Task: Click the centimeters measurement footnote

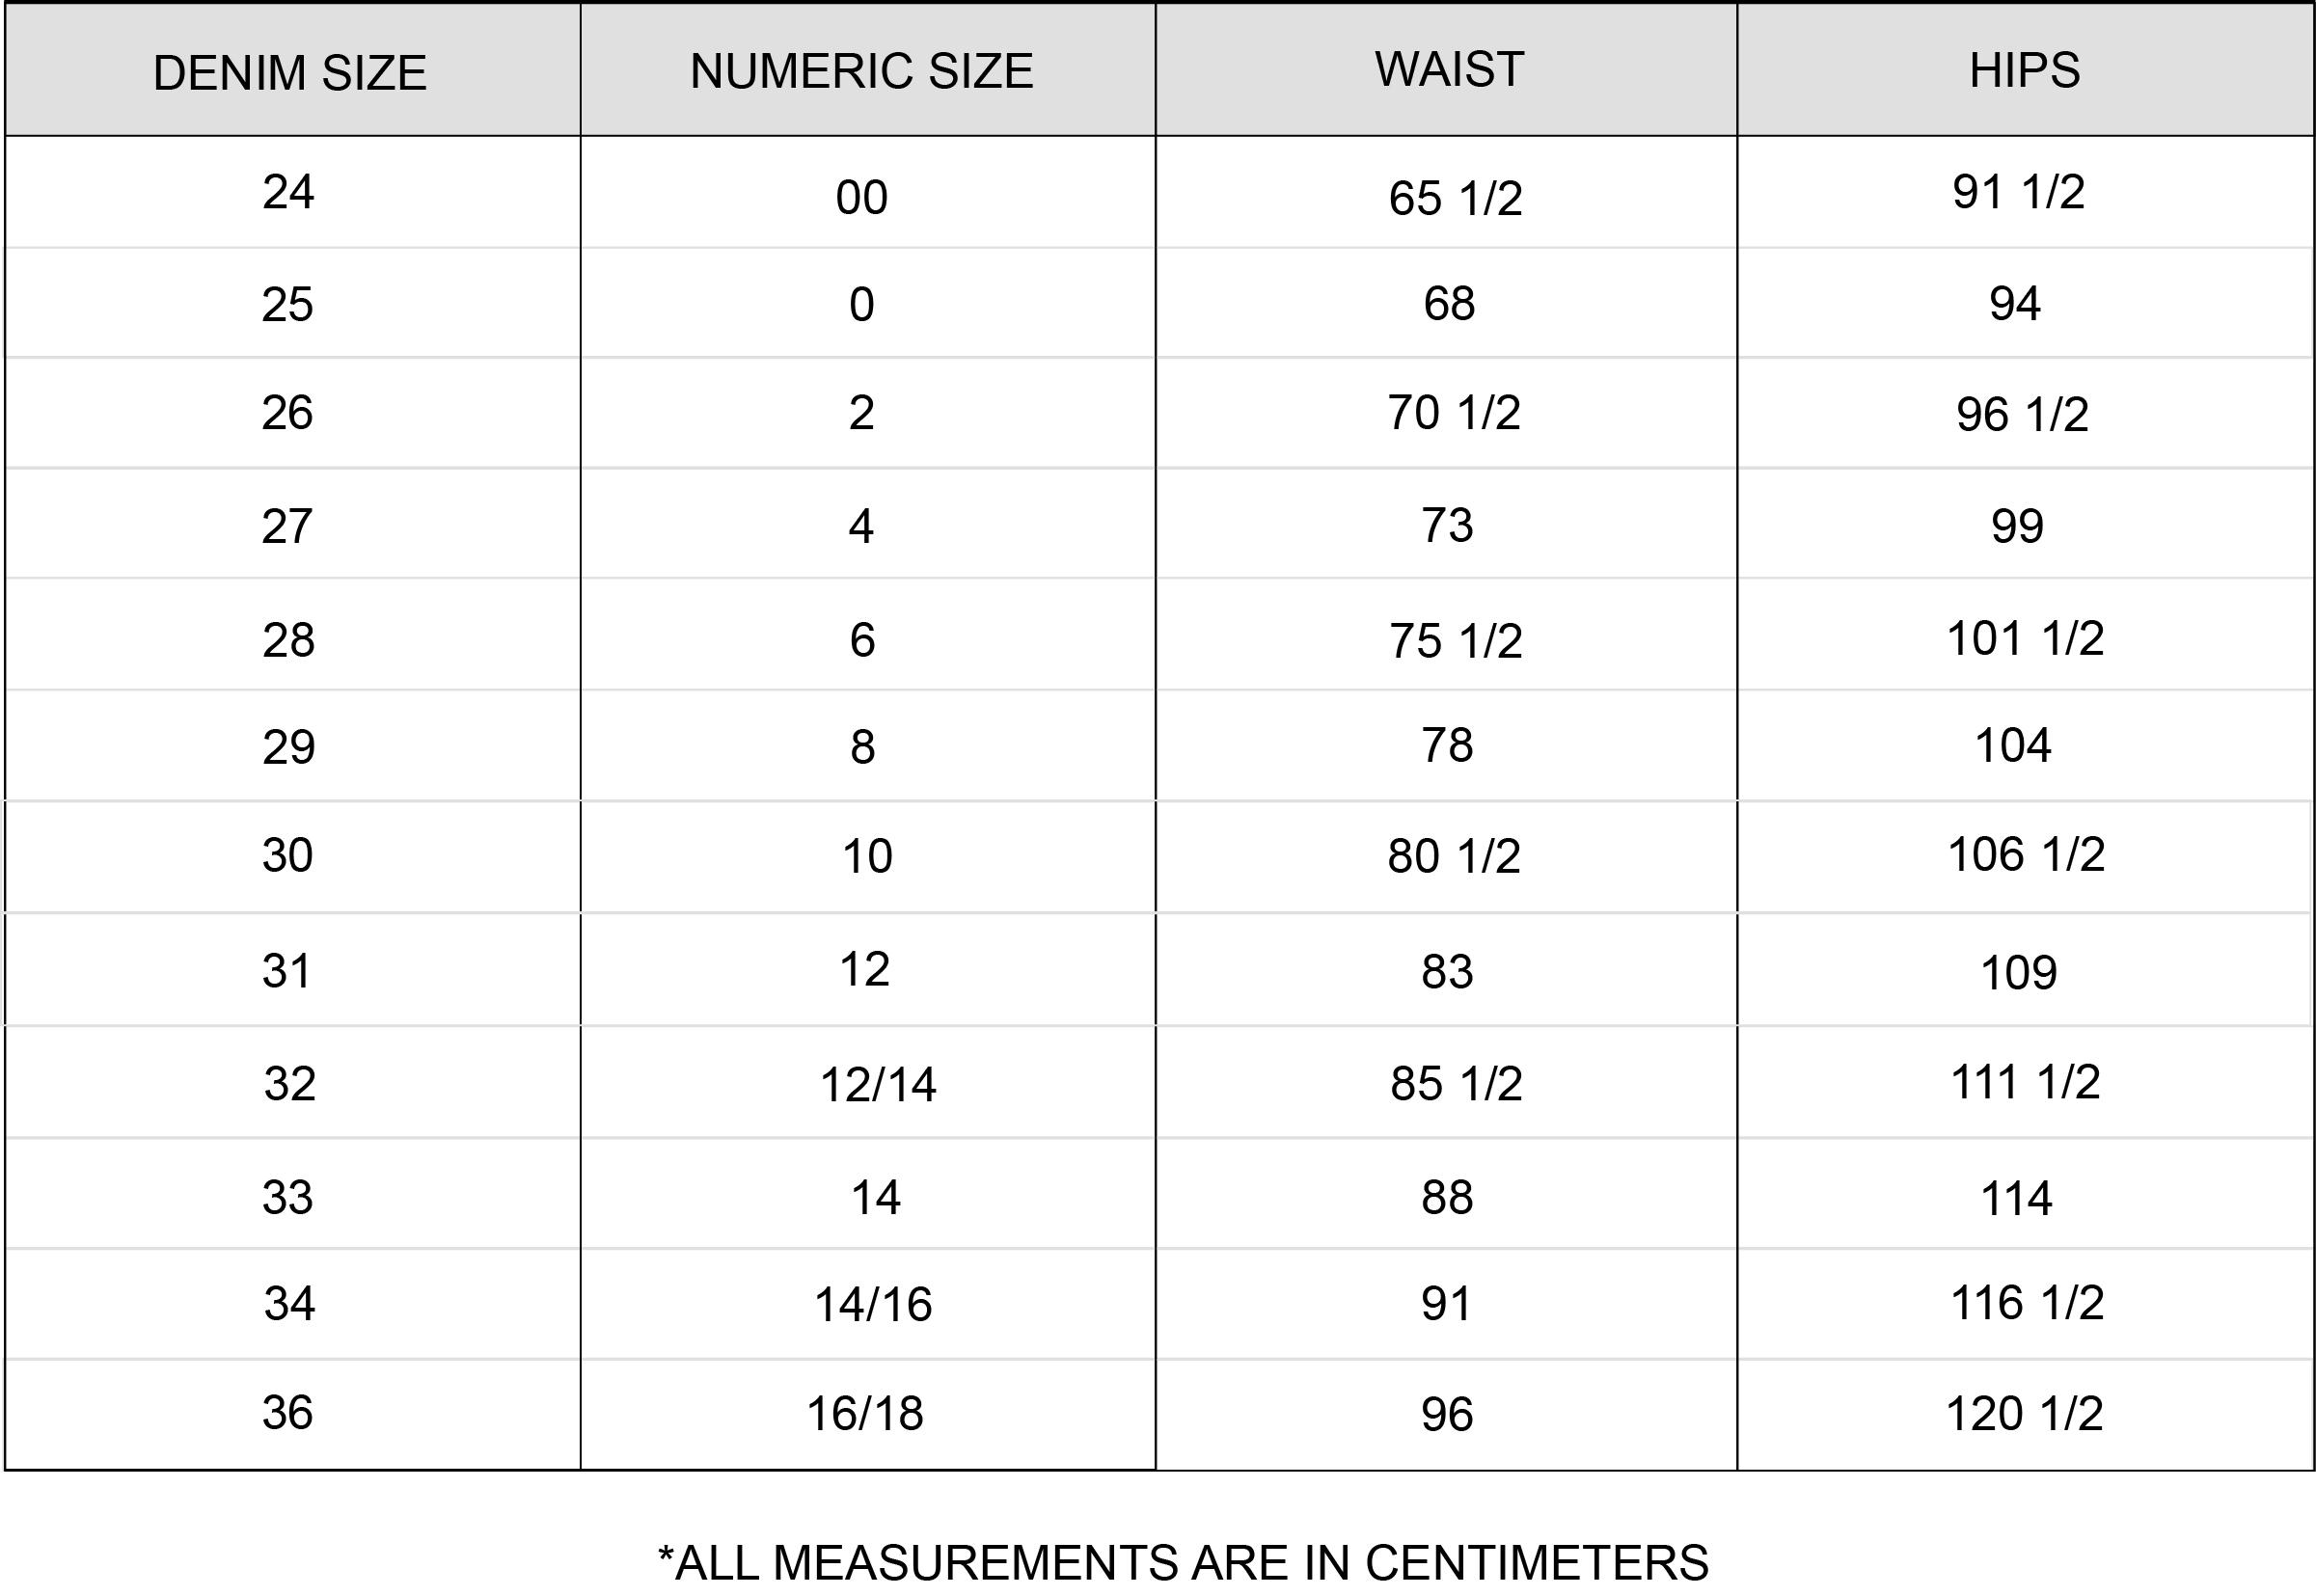Action: click(x=1183, y=1562)
